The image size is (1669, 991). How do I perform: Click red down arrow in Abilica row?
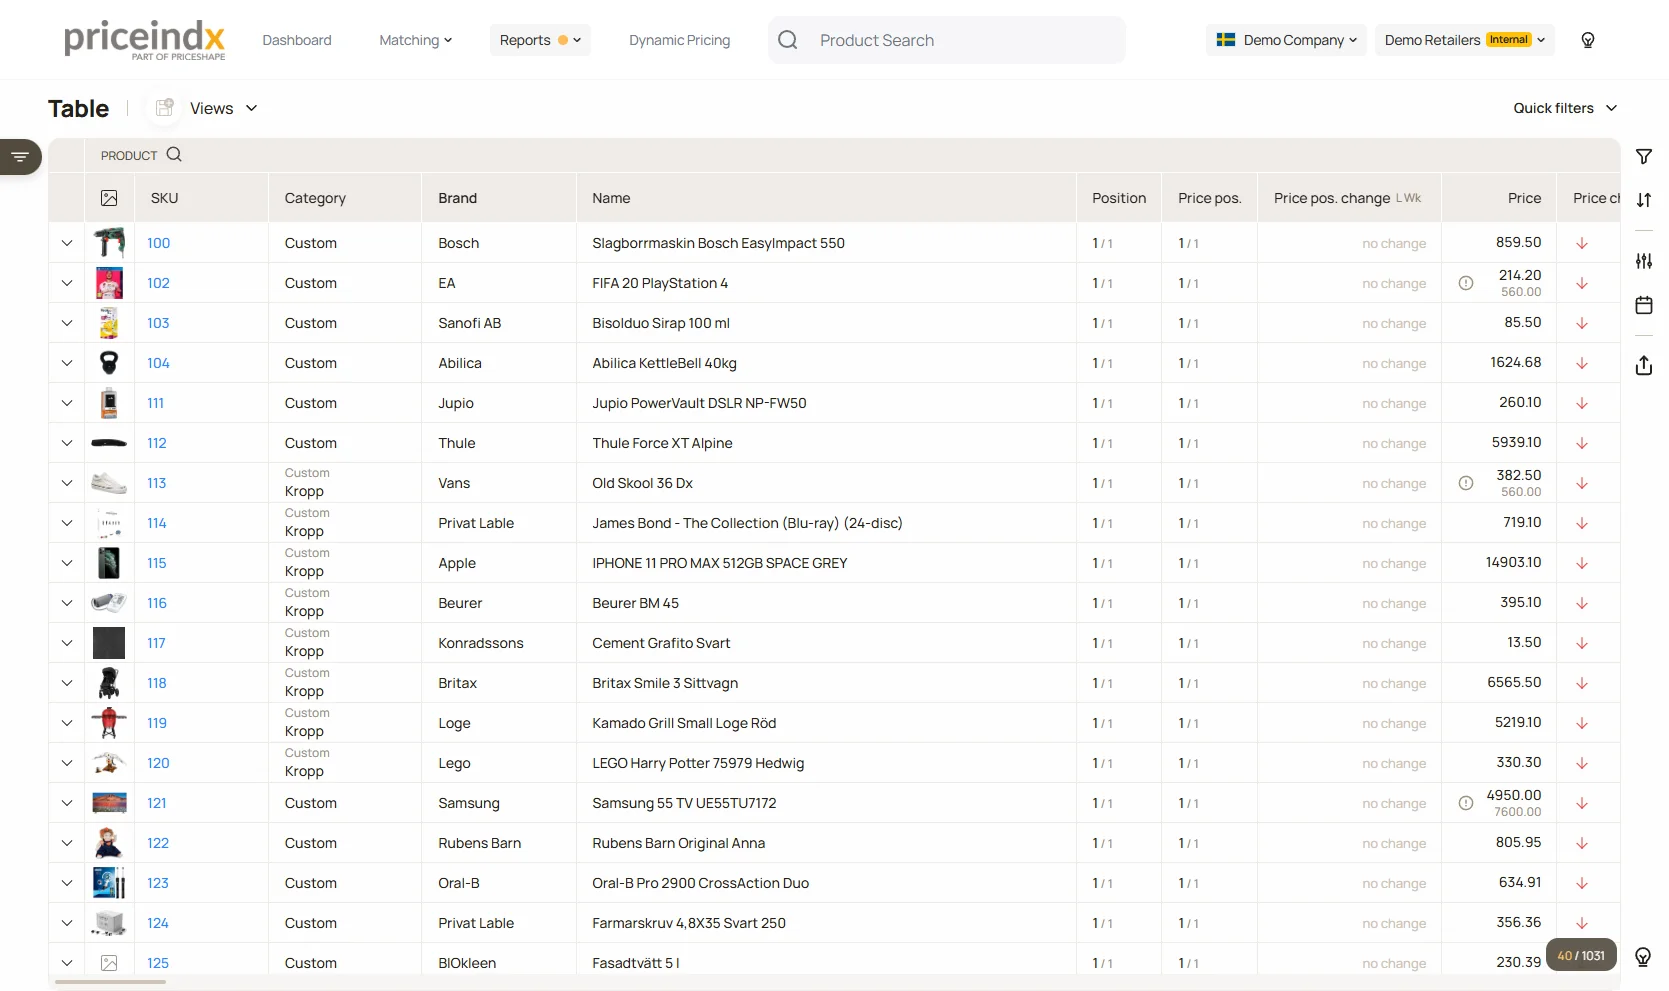point(1582,363)
